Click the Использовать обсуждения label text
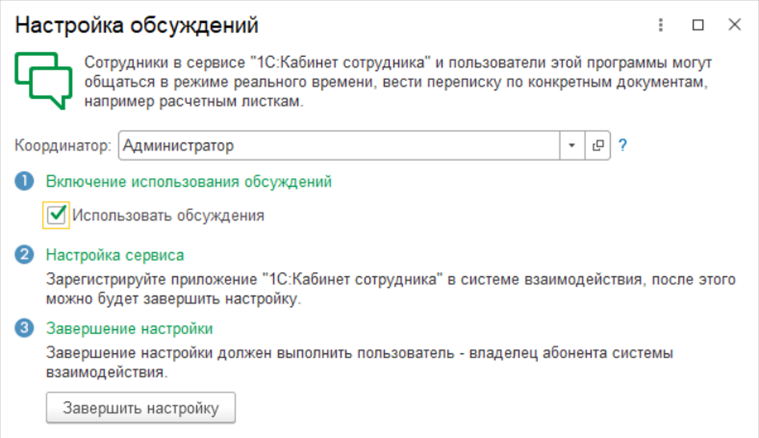This screenshot has width=759, height=438. tap(168, 214)
